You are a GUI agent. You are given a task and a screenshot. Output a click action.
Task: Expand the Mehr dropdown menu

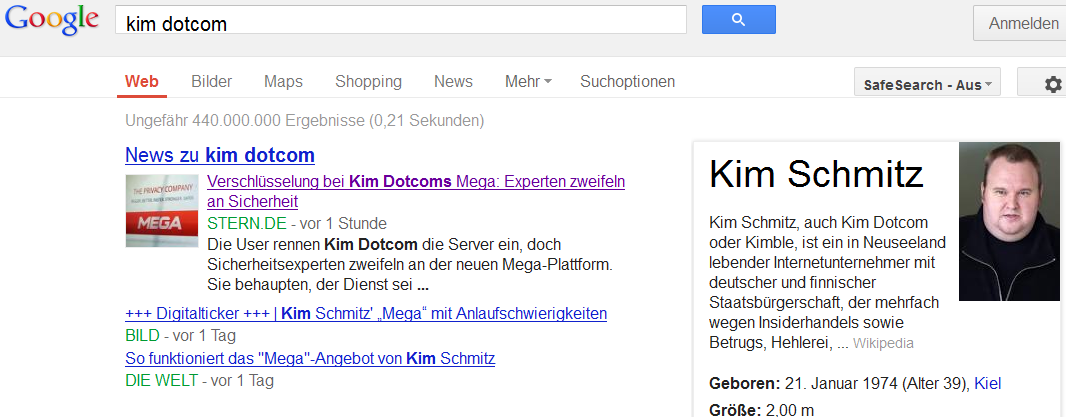[x=528, y=82]
